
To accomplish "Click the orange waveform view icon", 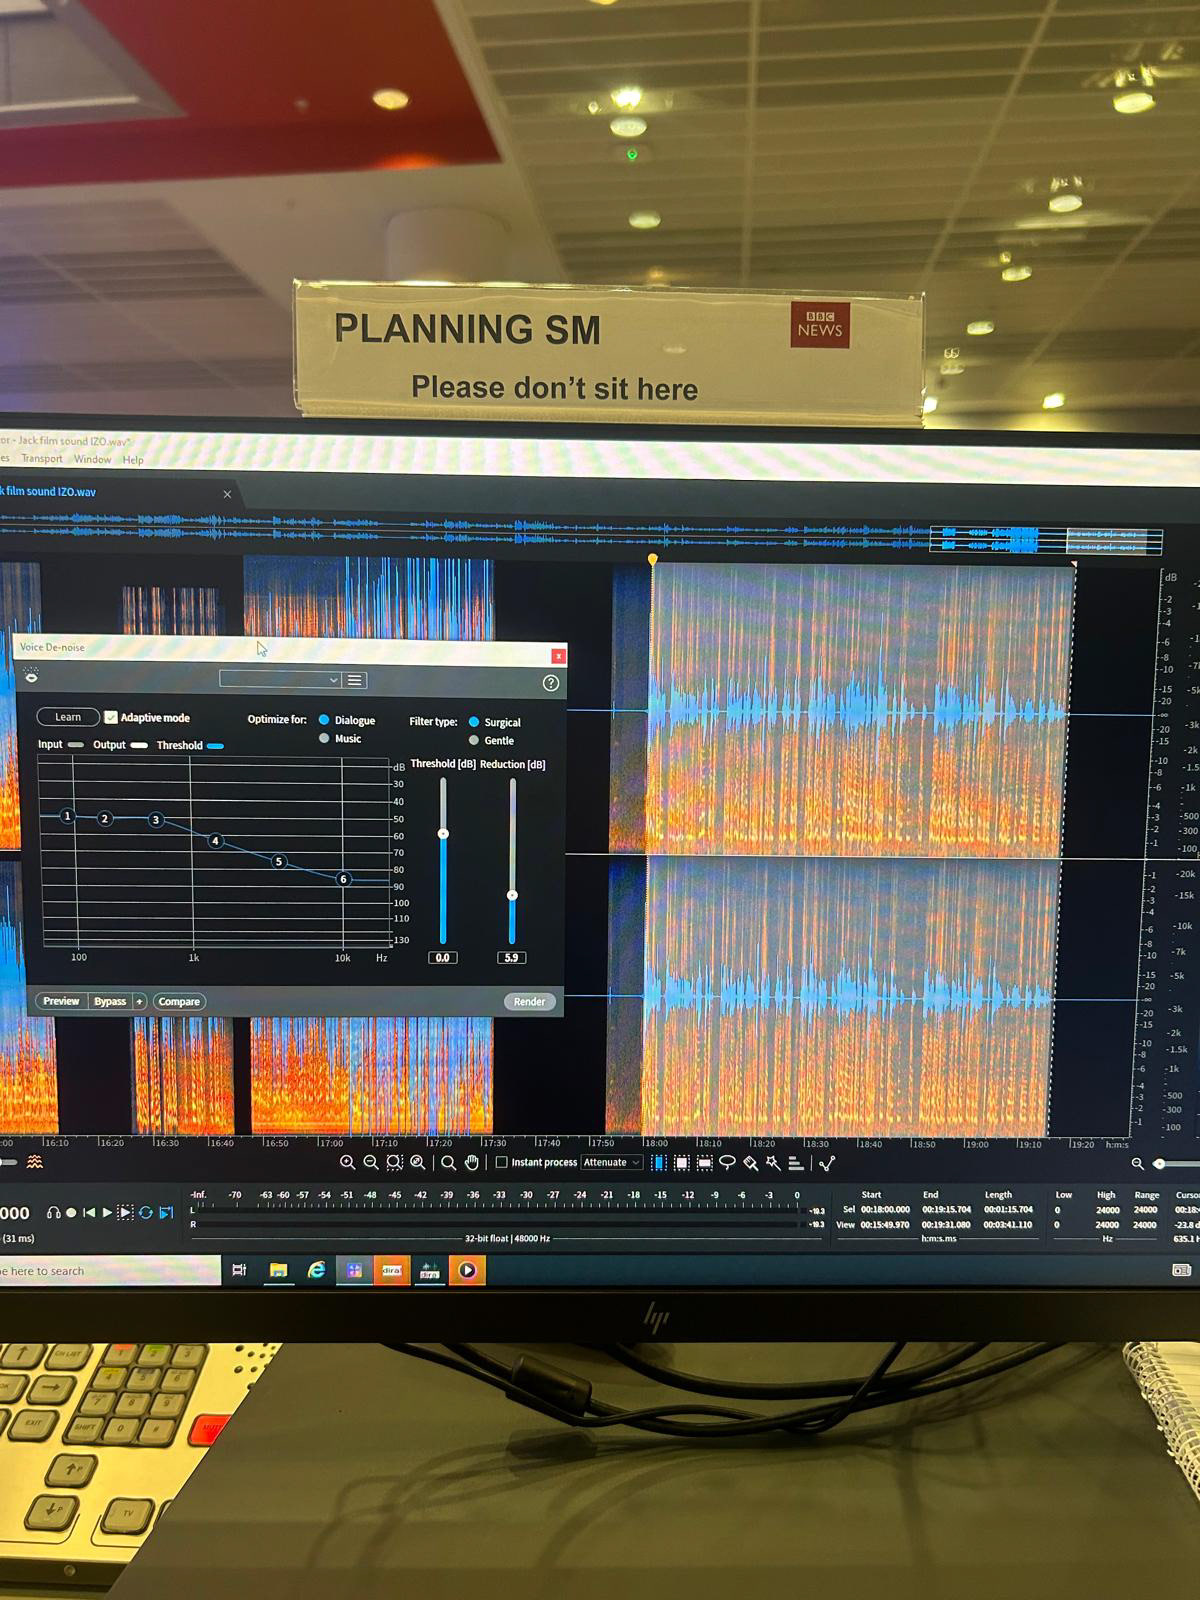I will point(35,1162).
